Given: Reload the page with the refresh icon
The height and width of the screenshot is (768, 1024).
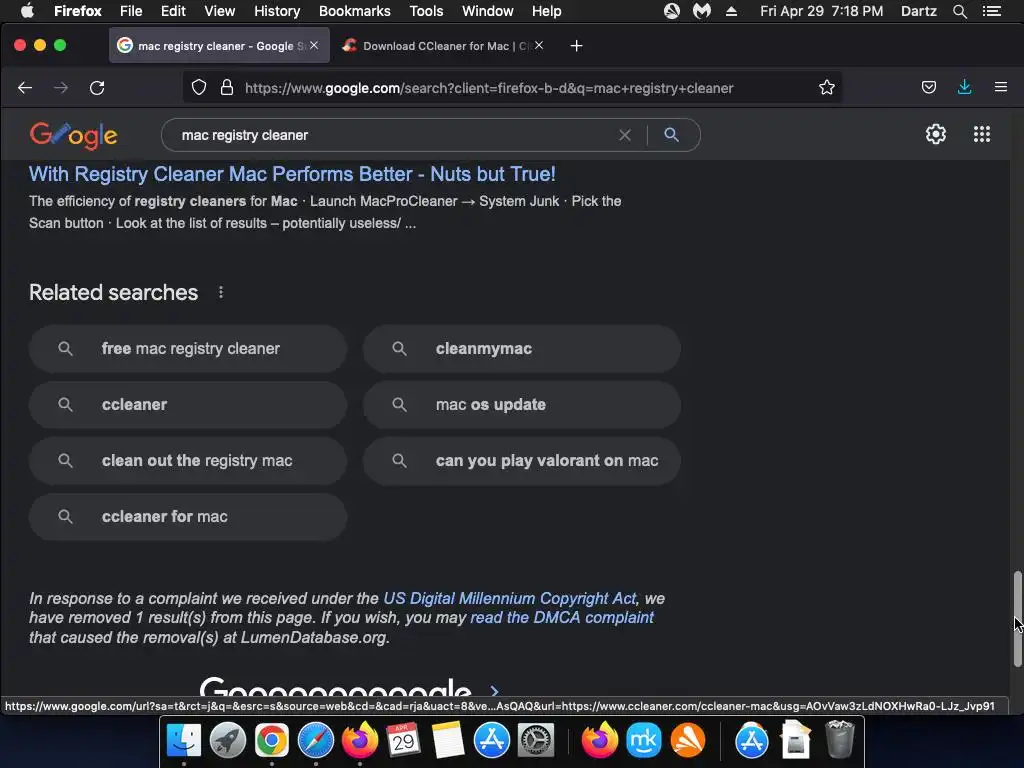Looking at the screenshot, I should [97, 88].
